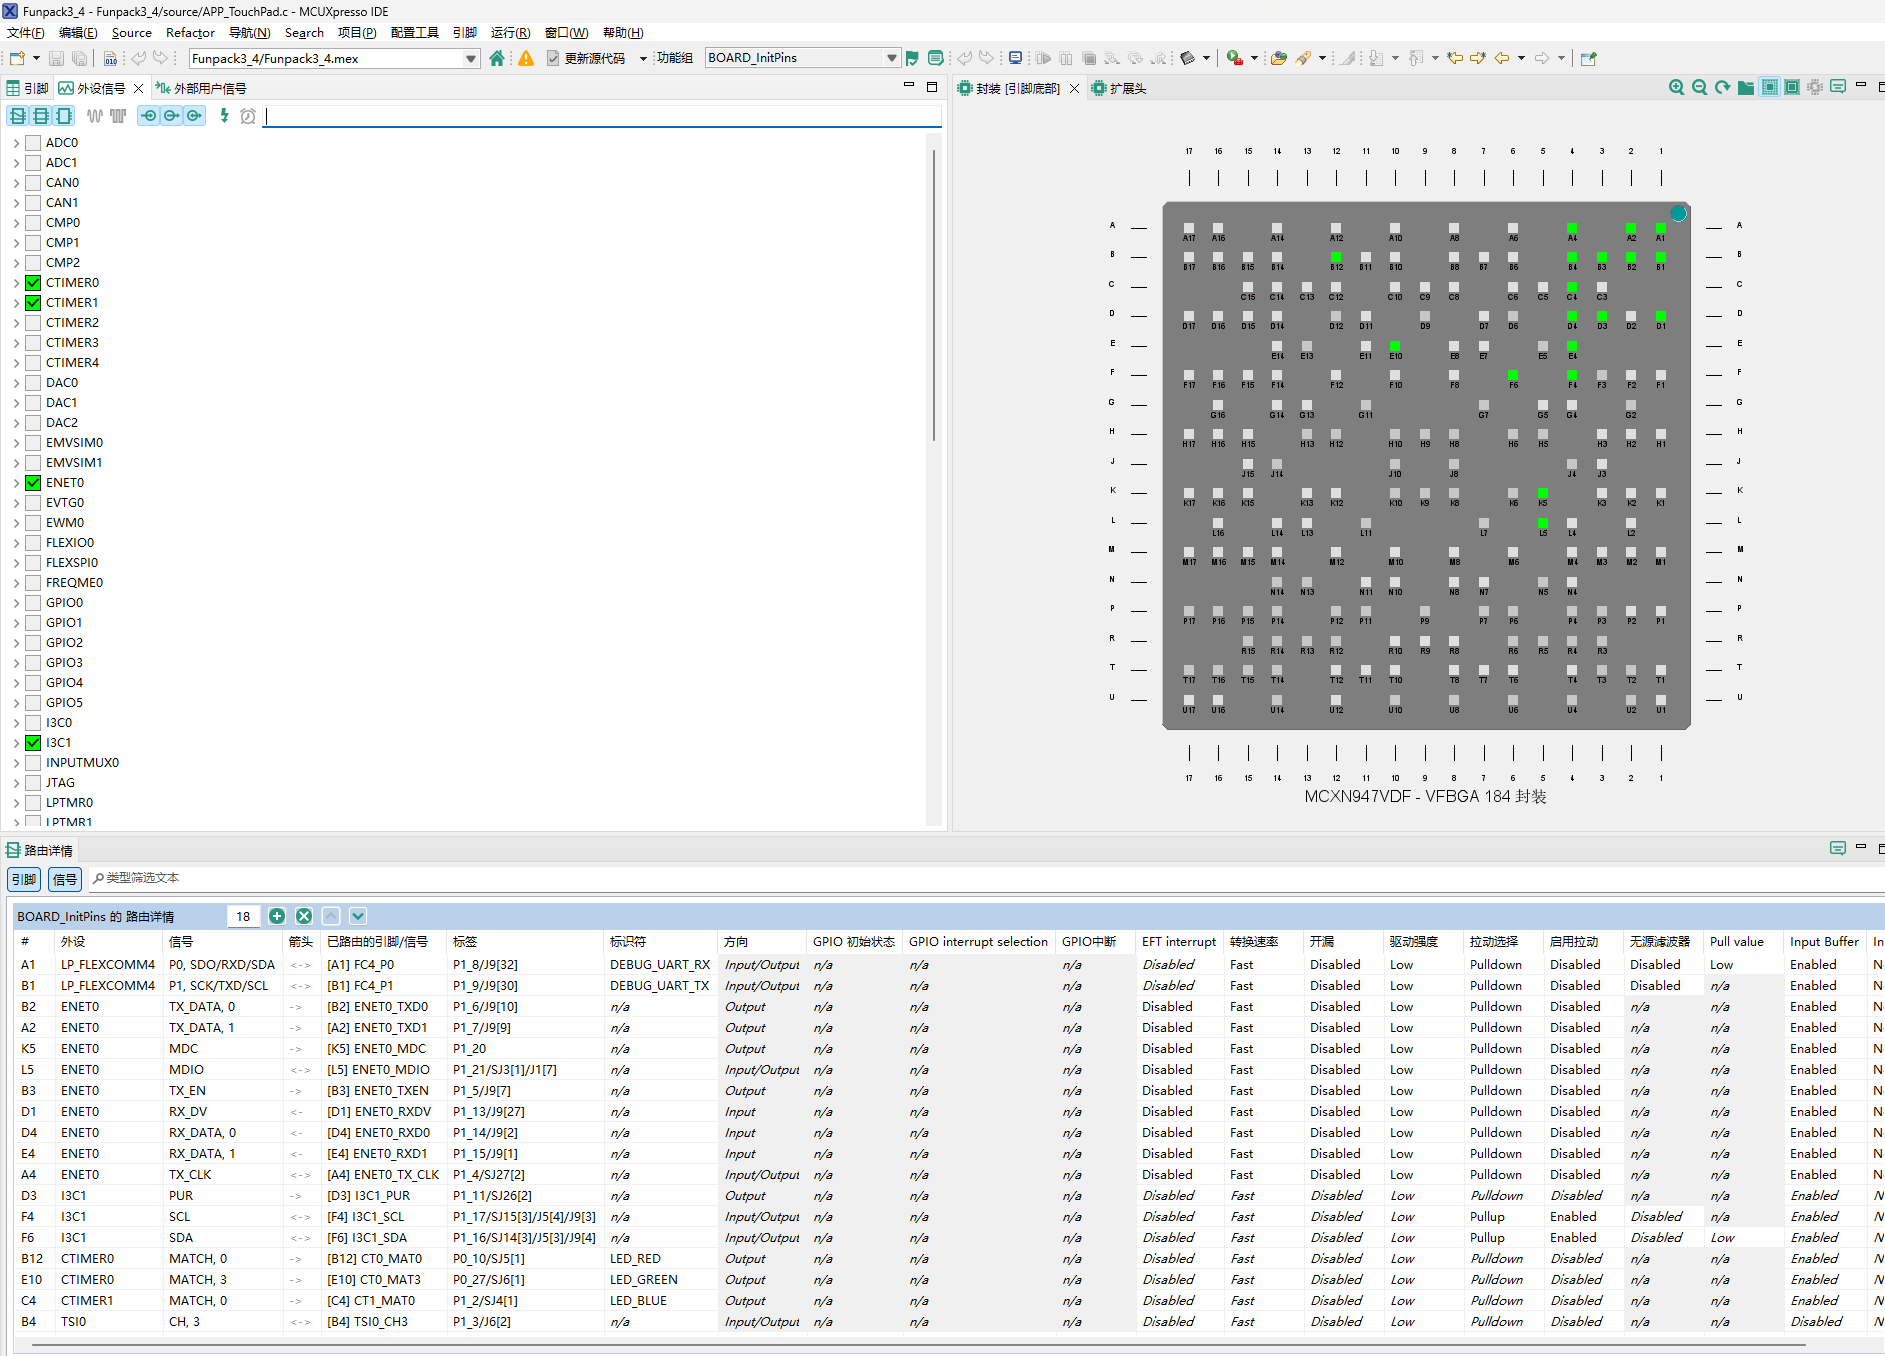Click the debug run icon in toolbar
Viewport: 1885px width, 1356px height.
coord(1235,58)
